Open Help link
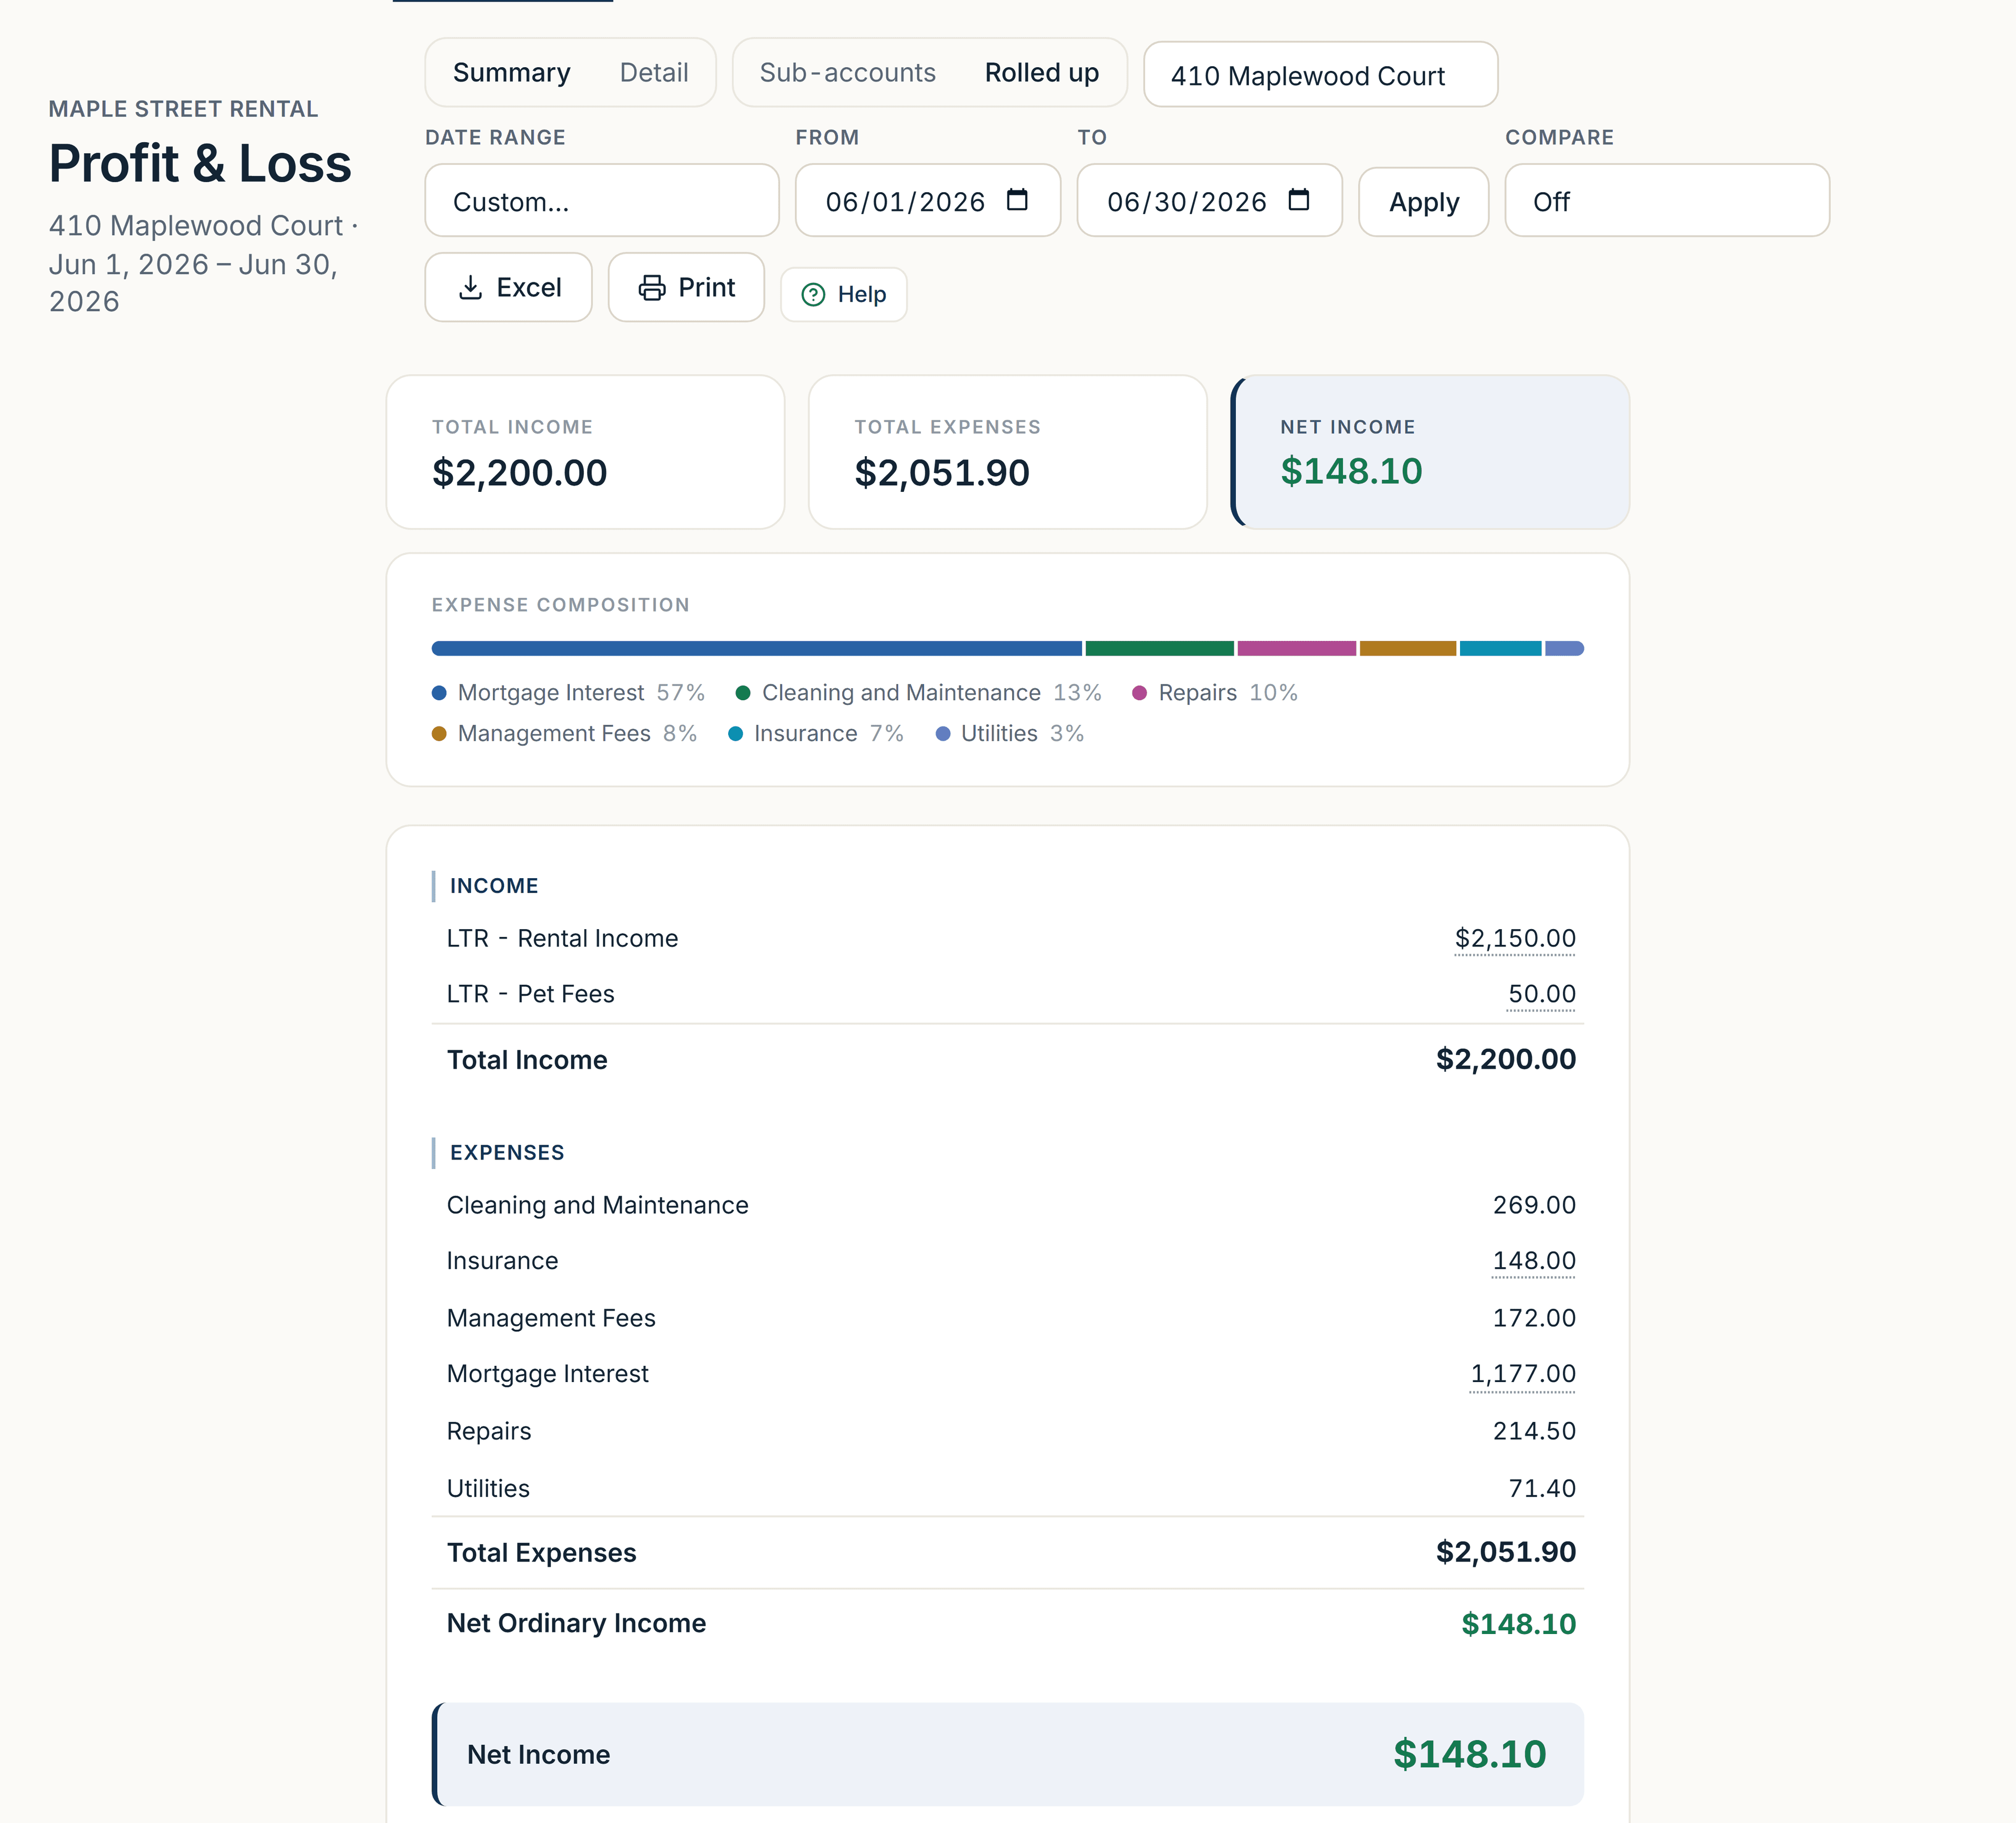Viewport: 2016px width, 1823px height. click(x=844, y=294)
